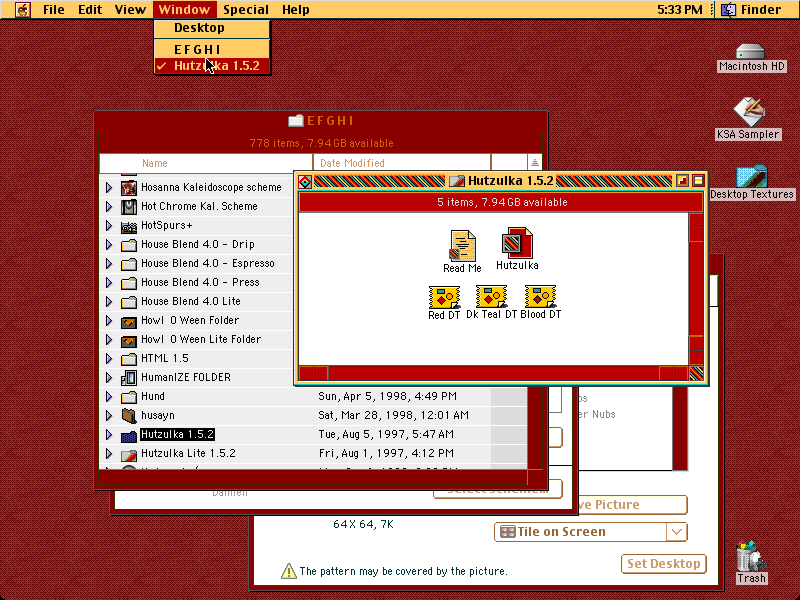Click the Finder application menu icon
This screenshot has width=800, height=600.
click(x=728, y=9)
